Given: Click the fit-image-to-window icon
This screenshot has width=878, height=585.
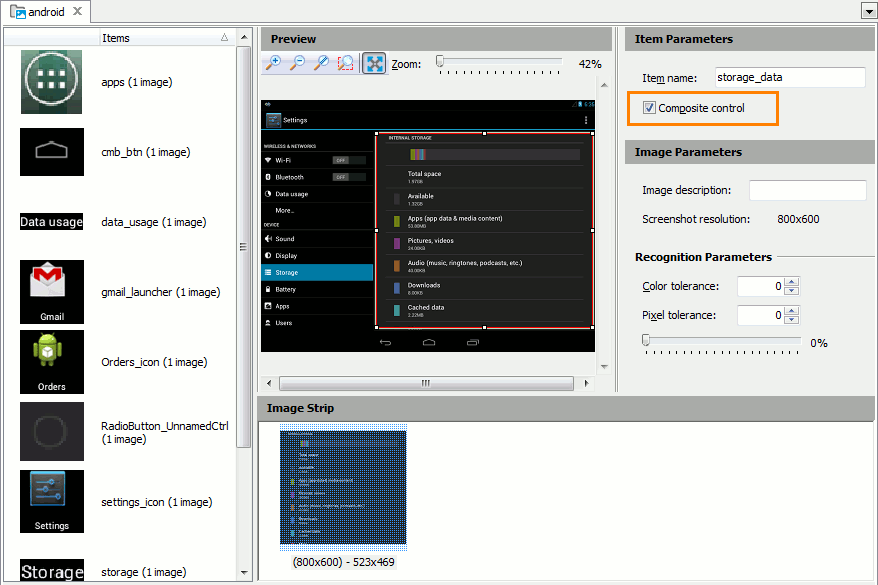Looking at the screenshot, I should click(374, 63).
